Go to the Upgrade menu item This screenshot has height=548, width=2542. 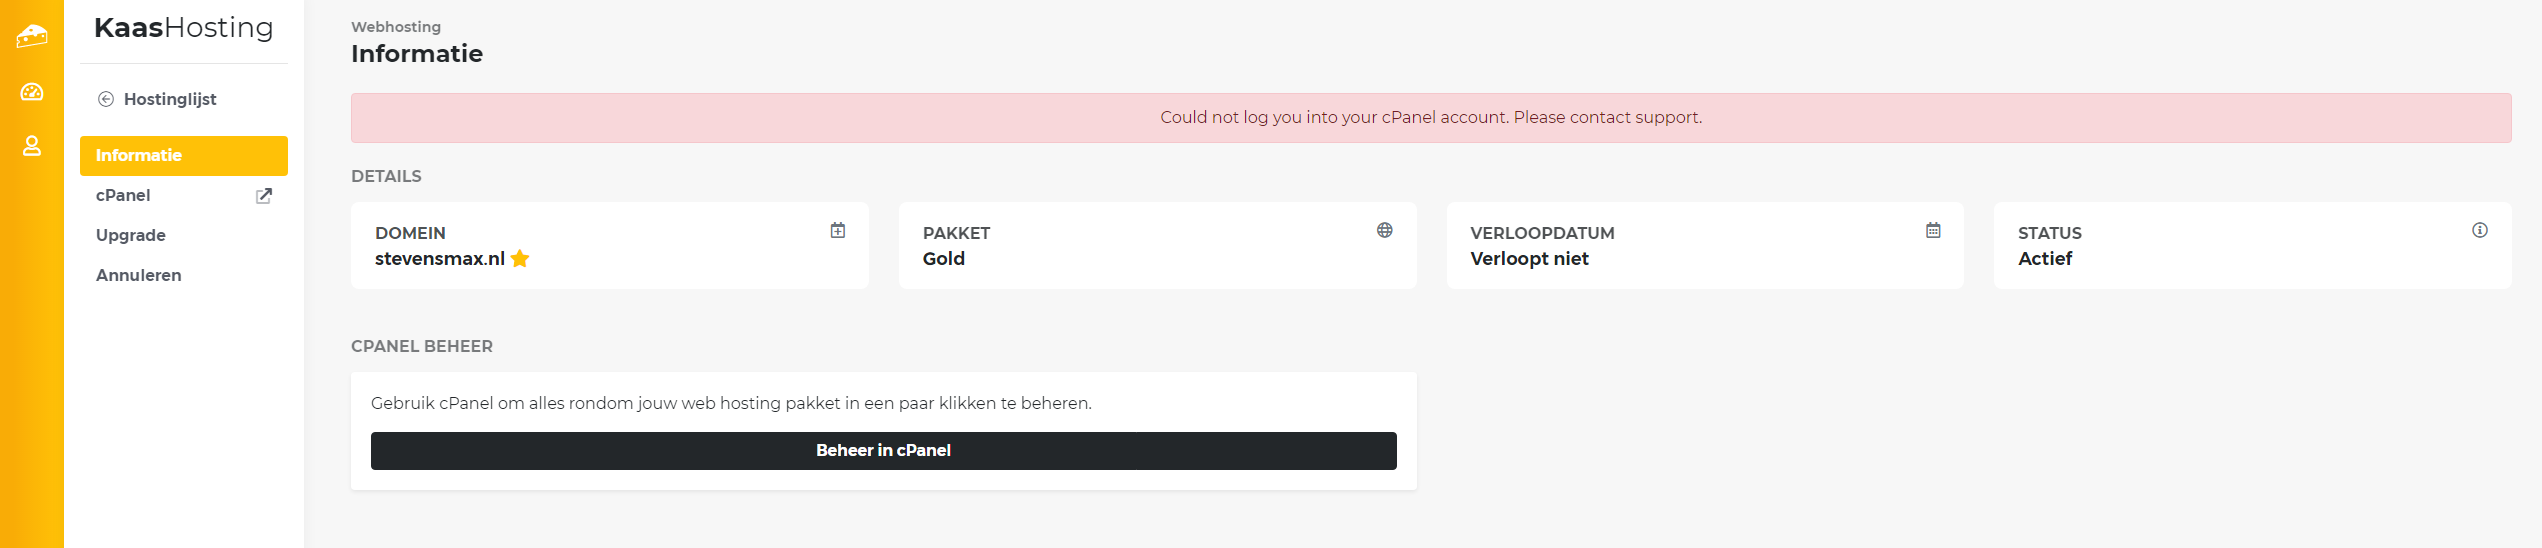pos(131,236)
